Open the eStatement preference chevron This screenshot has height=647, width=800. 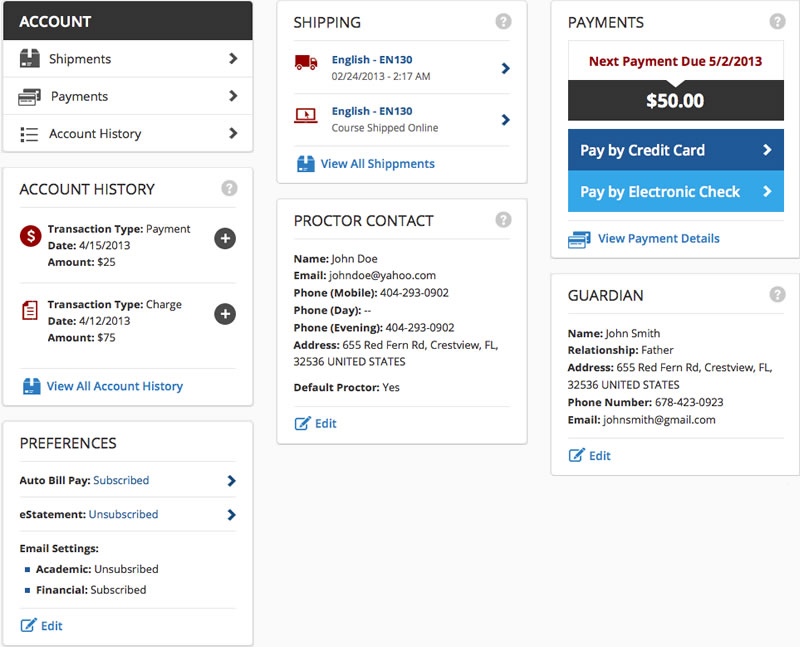(231, 515)
